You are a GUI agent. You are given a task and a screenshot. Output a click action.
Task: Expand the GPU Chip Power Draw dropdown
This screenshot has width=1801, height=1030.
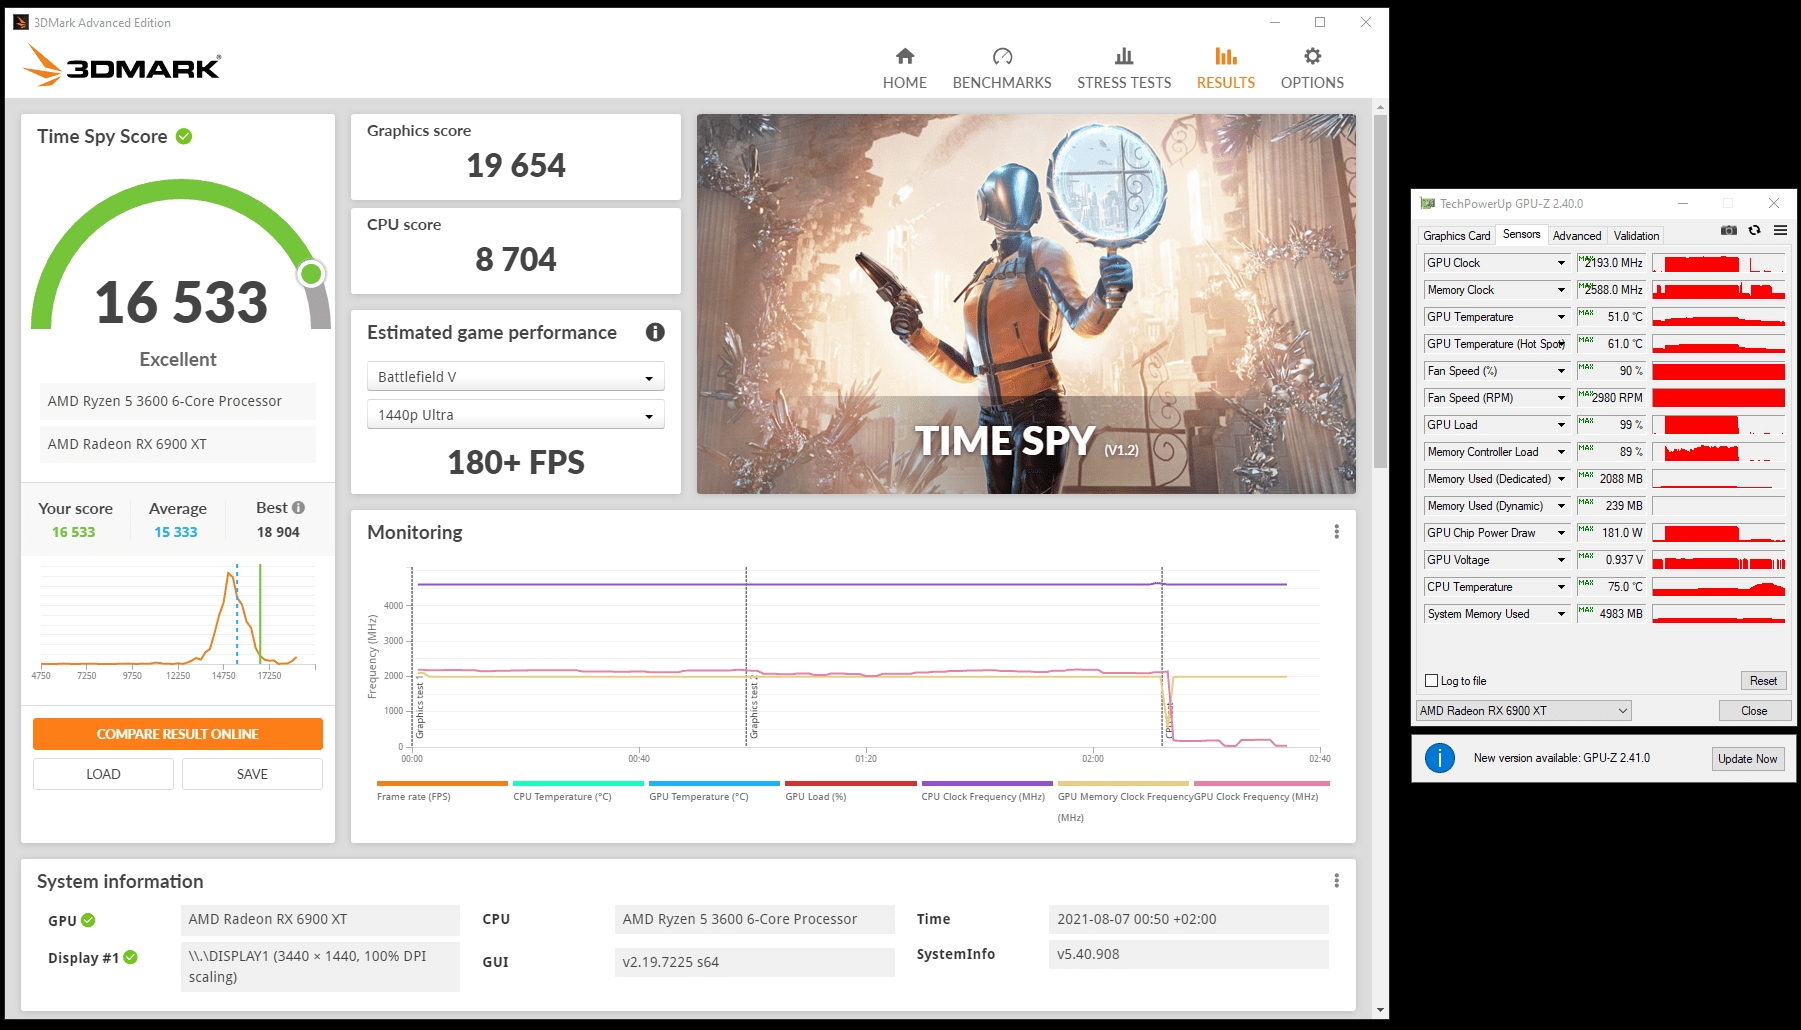1560,533
